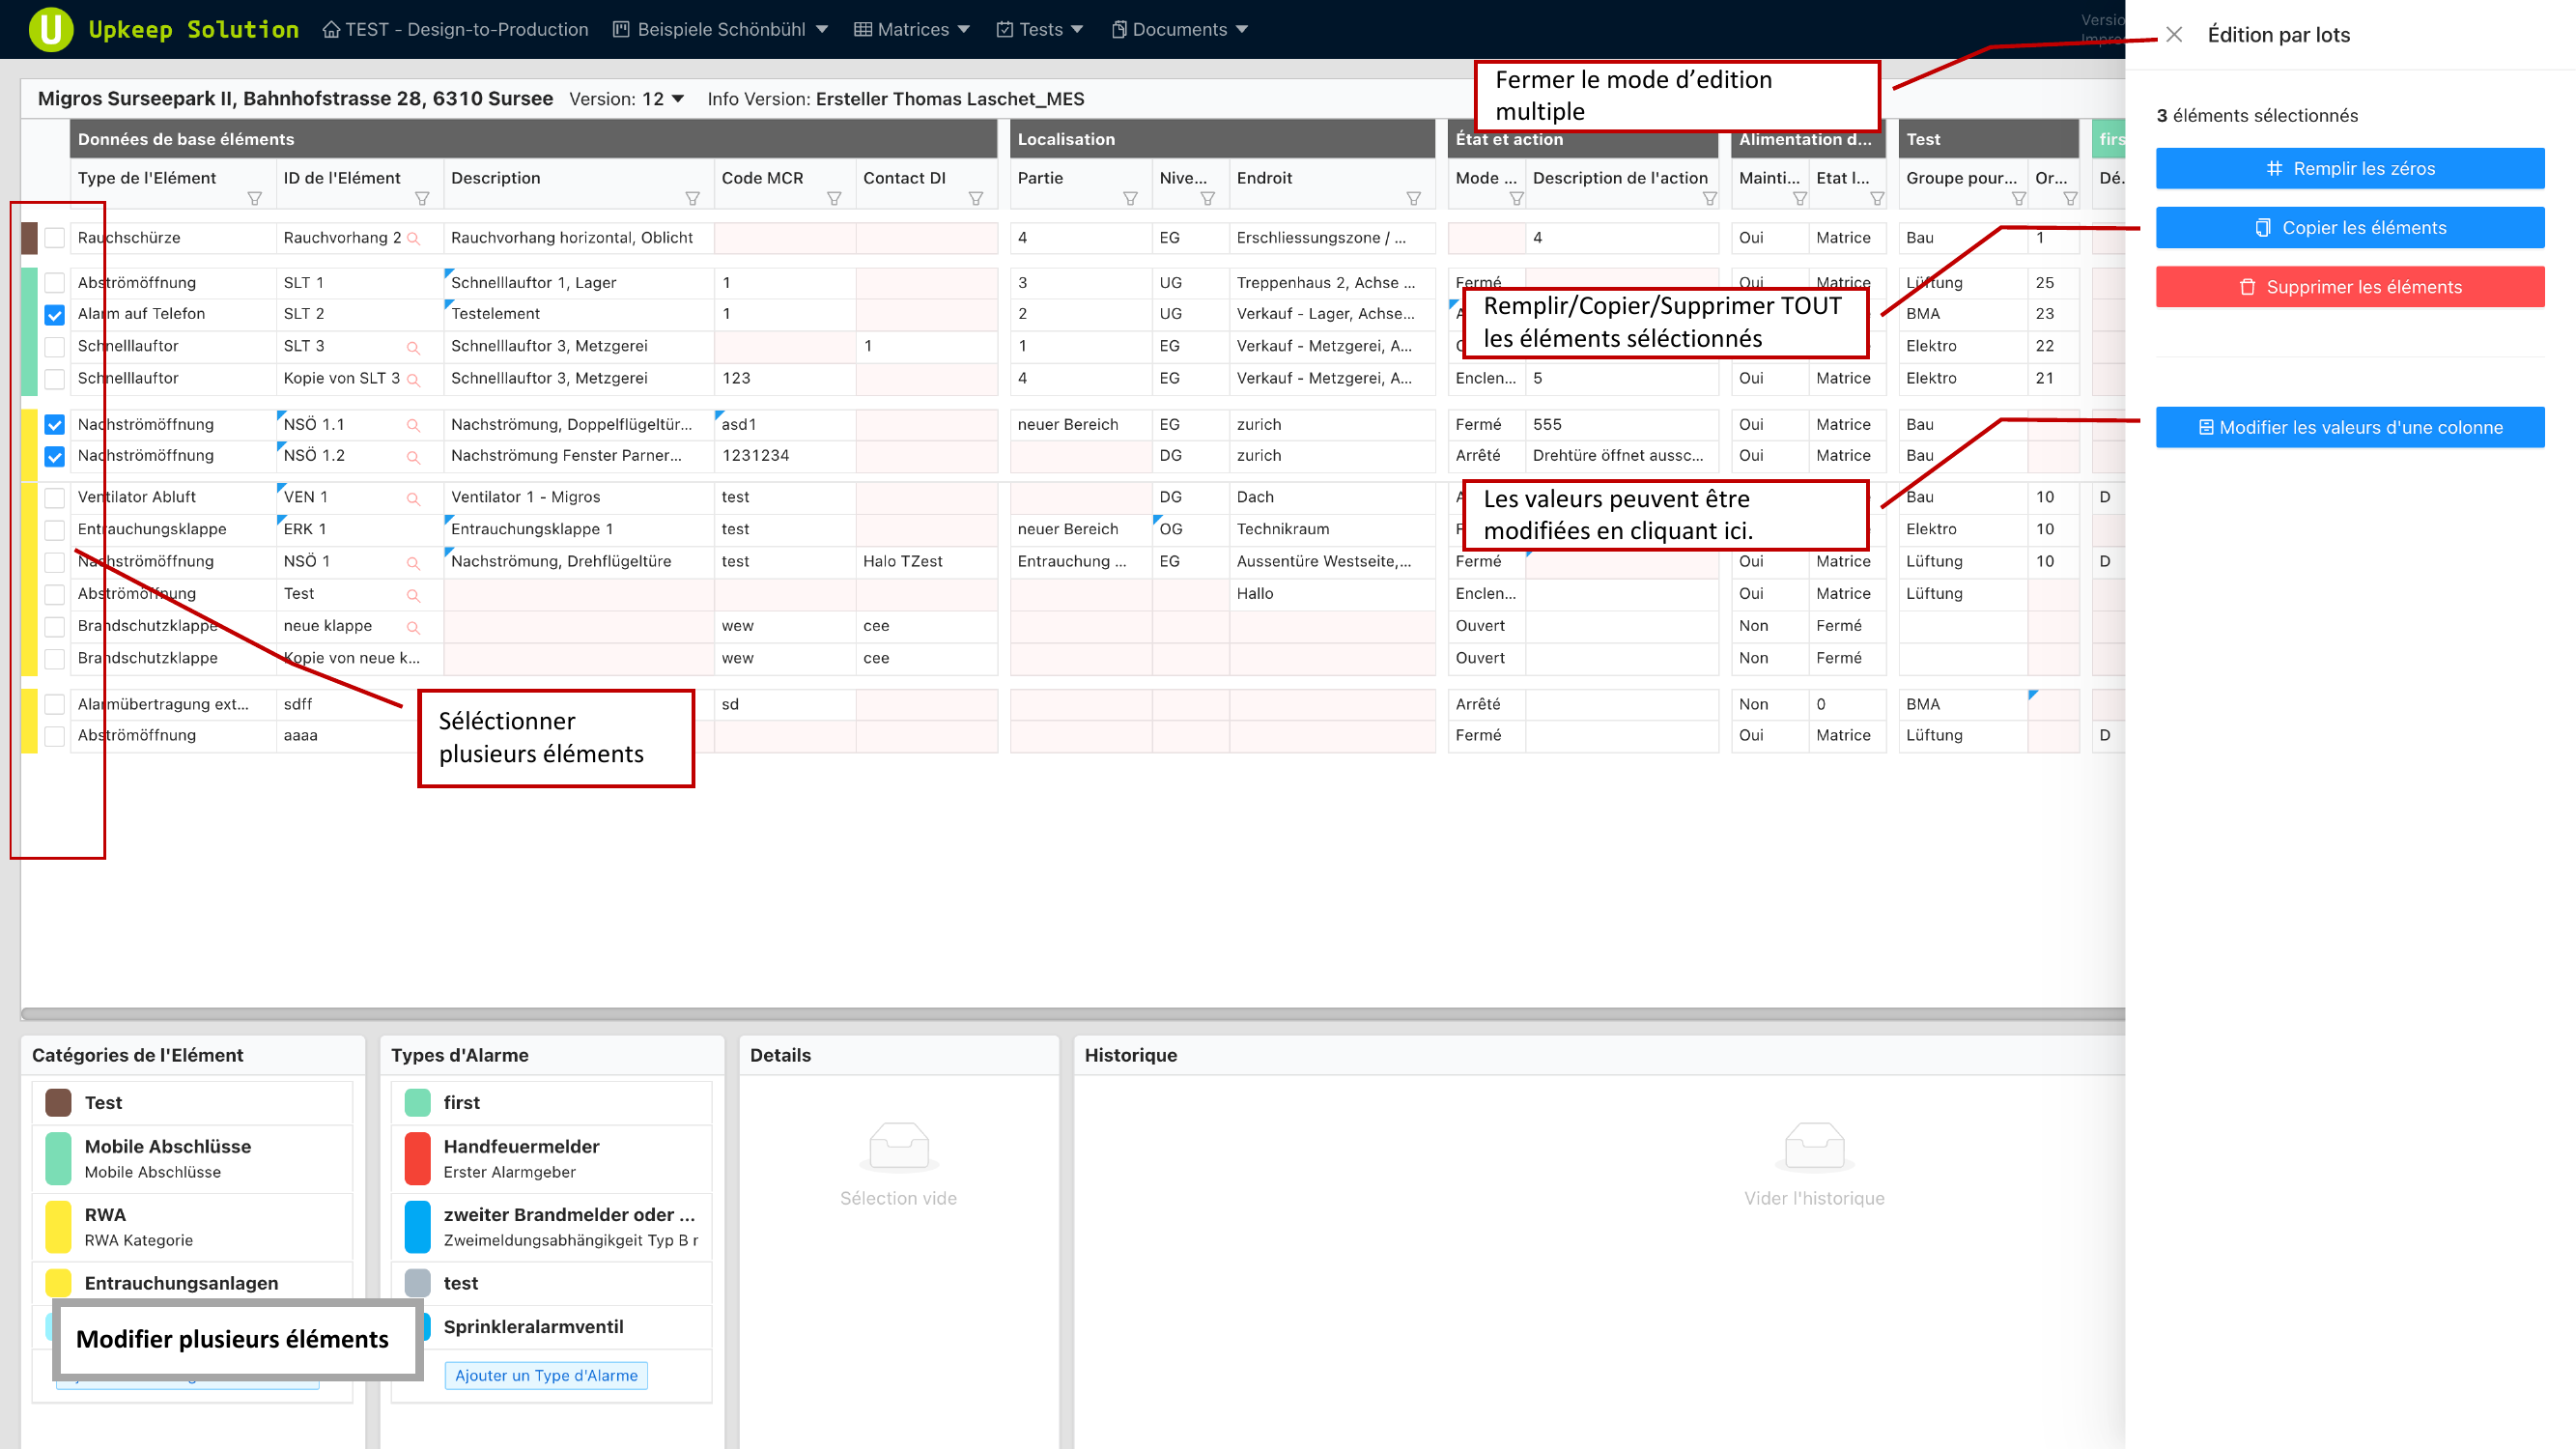The image size is (2576, 1449).
Task: Click Supprimer les éléments button
Action: (2350, 287)
